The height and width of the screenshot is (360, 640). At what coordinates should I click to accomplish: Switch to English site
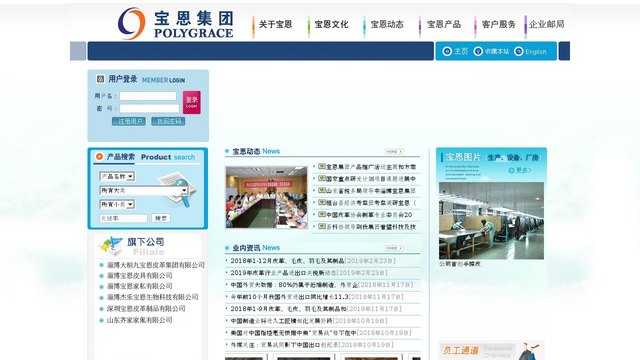click(x=536, y=52)
